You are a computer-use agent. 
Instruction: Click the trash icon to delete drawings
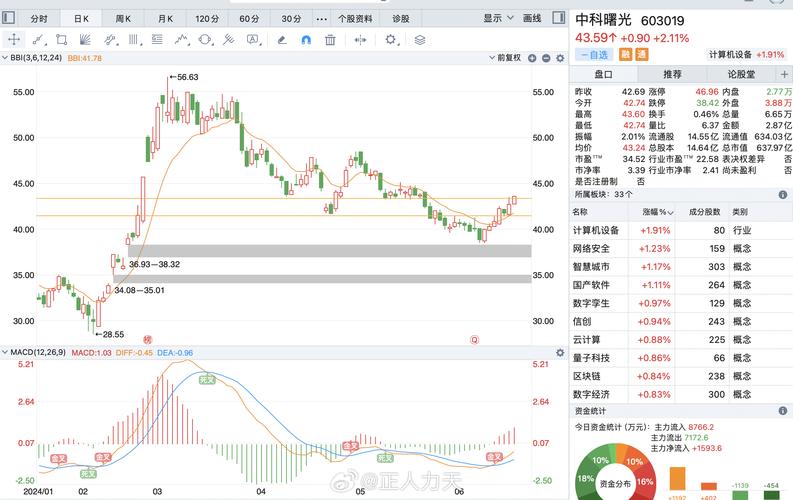[329, 40]
